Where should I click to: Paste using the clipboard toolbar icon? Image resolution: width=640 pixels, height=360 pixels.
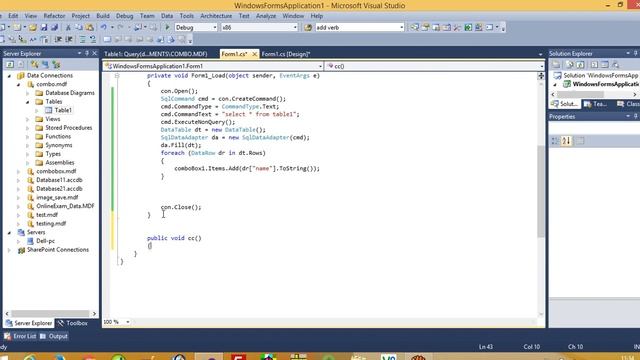89,27
